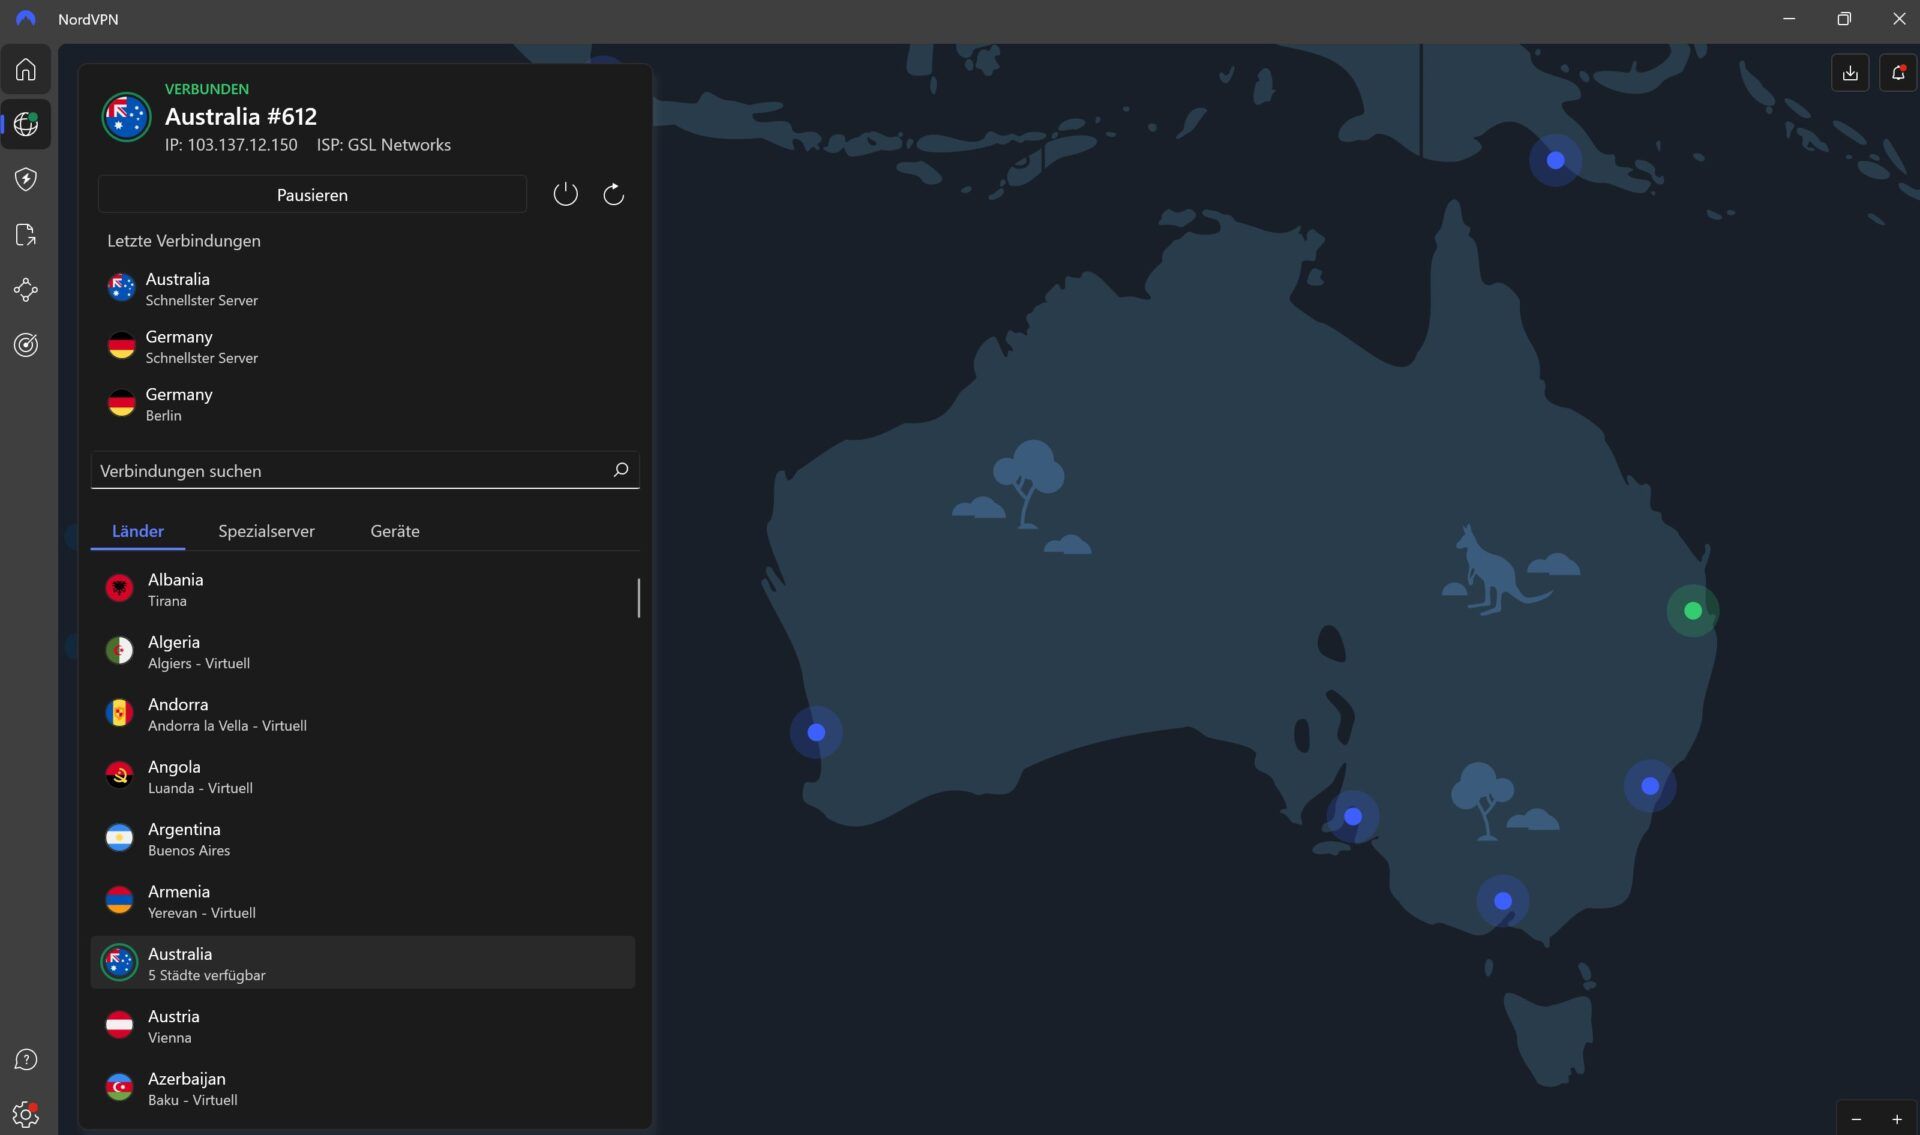Image resolution: width=1920 pixels, height=1135 pixels.
Task: Click the Pausieren button
Action: [x=312, y=194]
